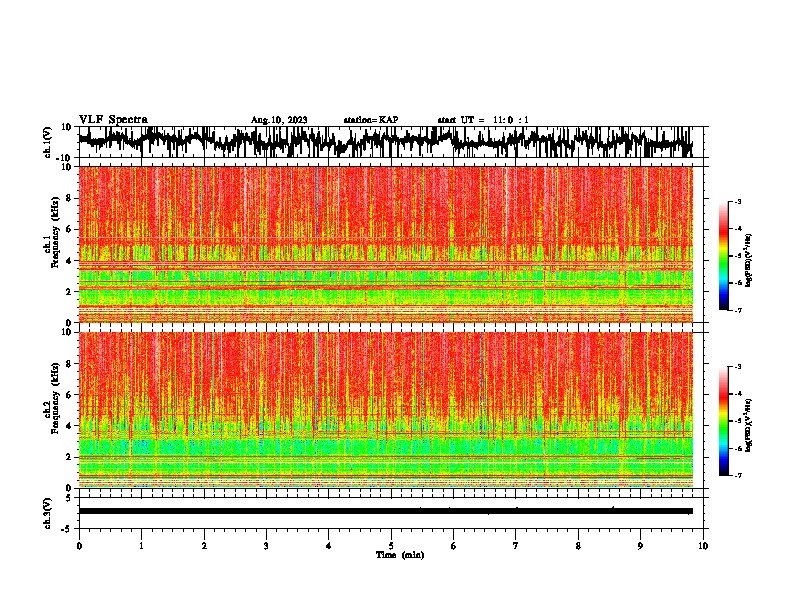This screenshot has height=612, width=792.
Task: Click the upper color scale bar for ch.1
Action: [724, 256]
